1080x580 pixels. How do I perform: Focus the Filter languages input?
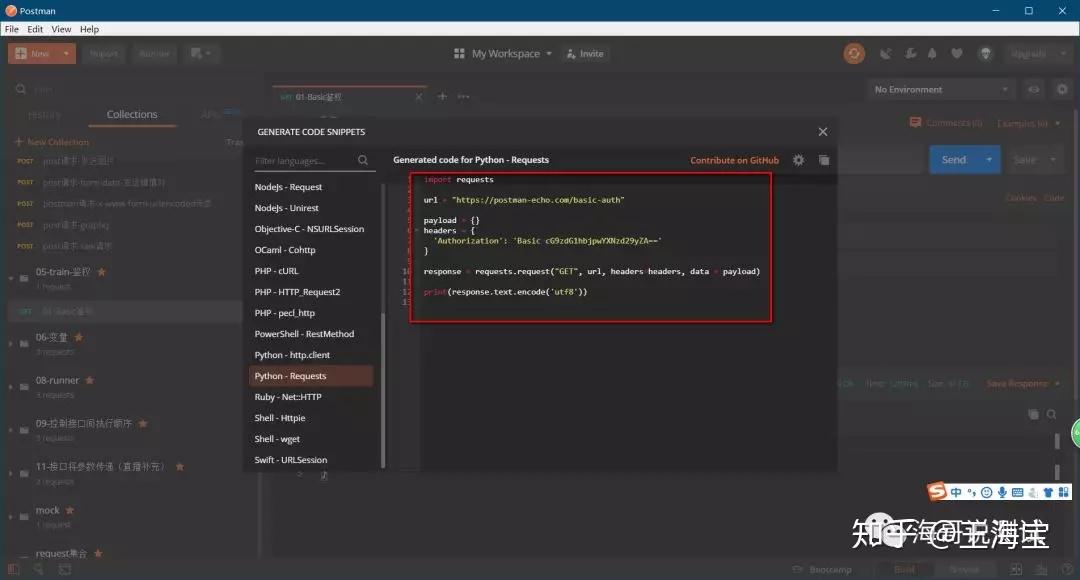point(303,160)
